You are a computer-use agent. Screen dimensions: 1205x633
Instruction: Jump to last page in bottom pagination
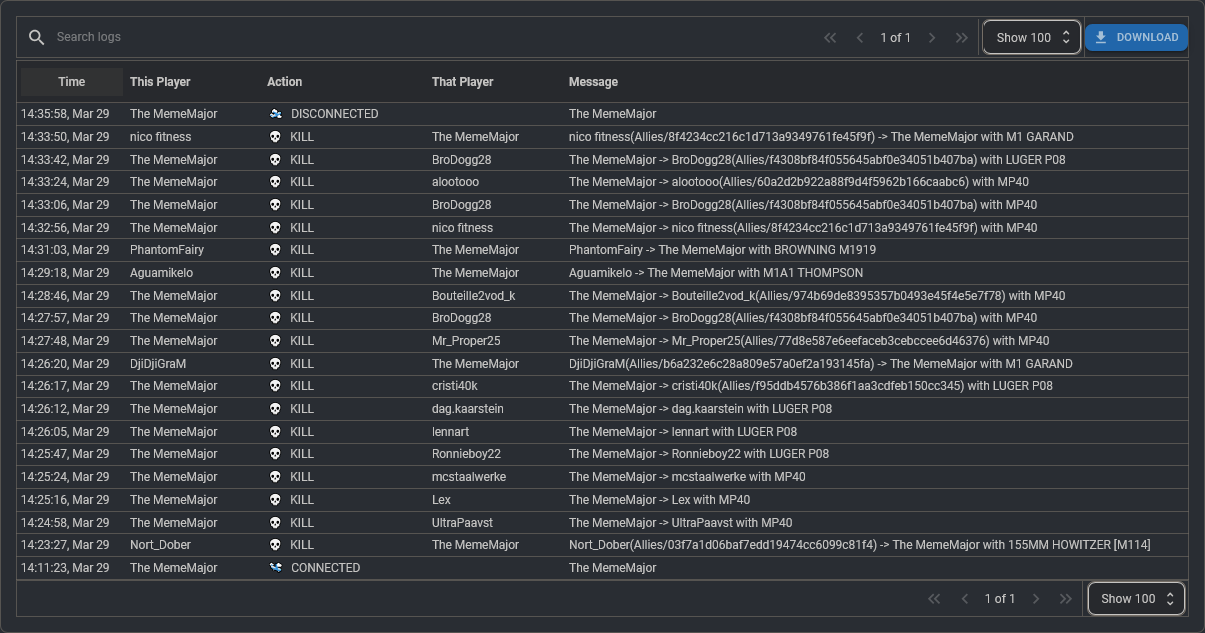(1066, 599)
